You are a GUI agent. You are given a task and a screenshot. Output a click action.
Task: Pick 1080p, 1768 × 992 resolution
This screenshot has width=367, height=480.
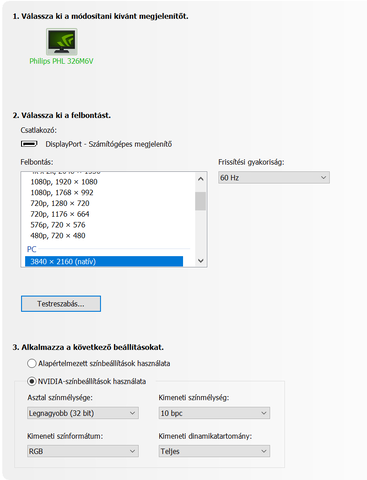click(104, 193)
